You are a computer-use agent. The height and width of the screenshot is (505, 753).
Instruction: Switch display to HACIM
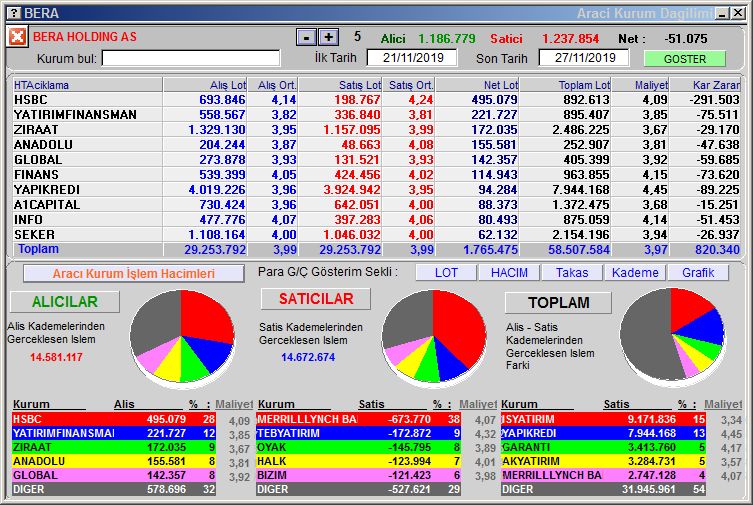(509, 273)
